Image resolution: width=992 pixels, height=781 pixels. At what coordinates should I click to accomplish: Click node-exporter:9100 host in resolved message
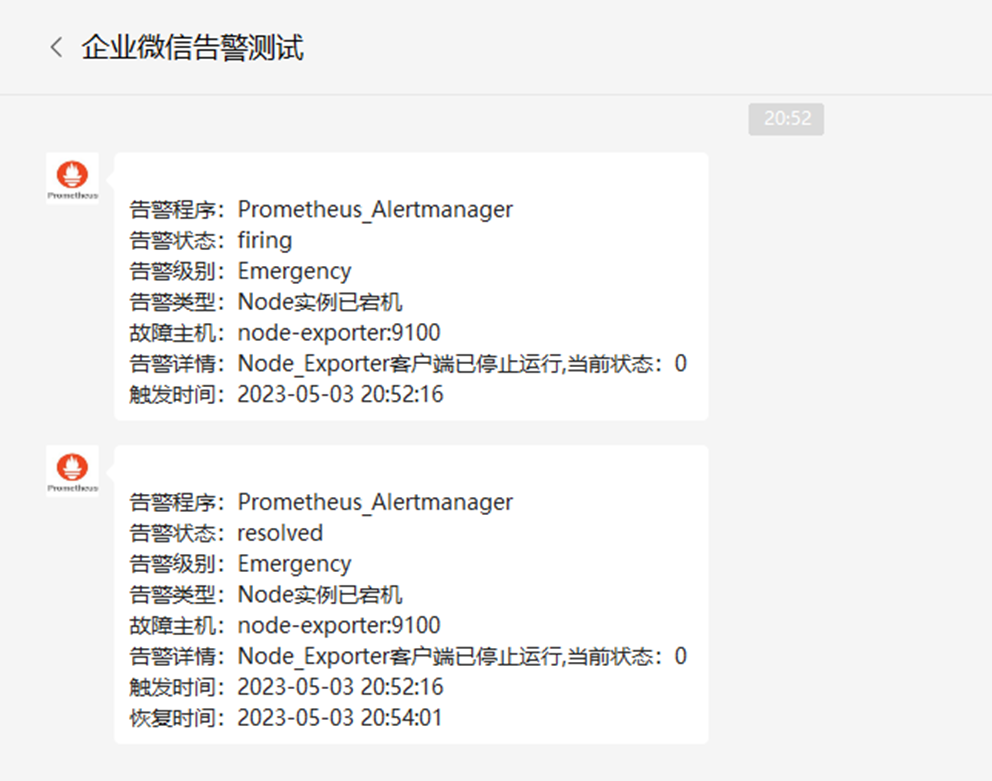click(x=339, y=625)
